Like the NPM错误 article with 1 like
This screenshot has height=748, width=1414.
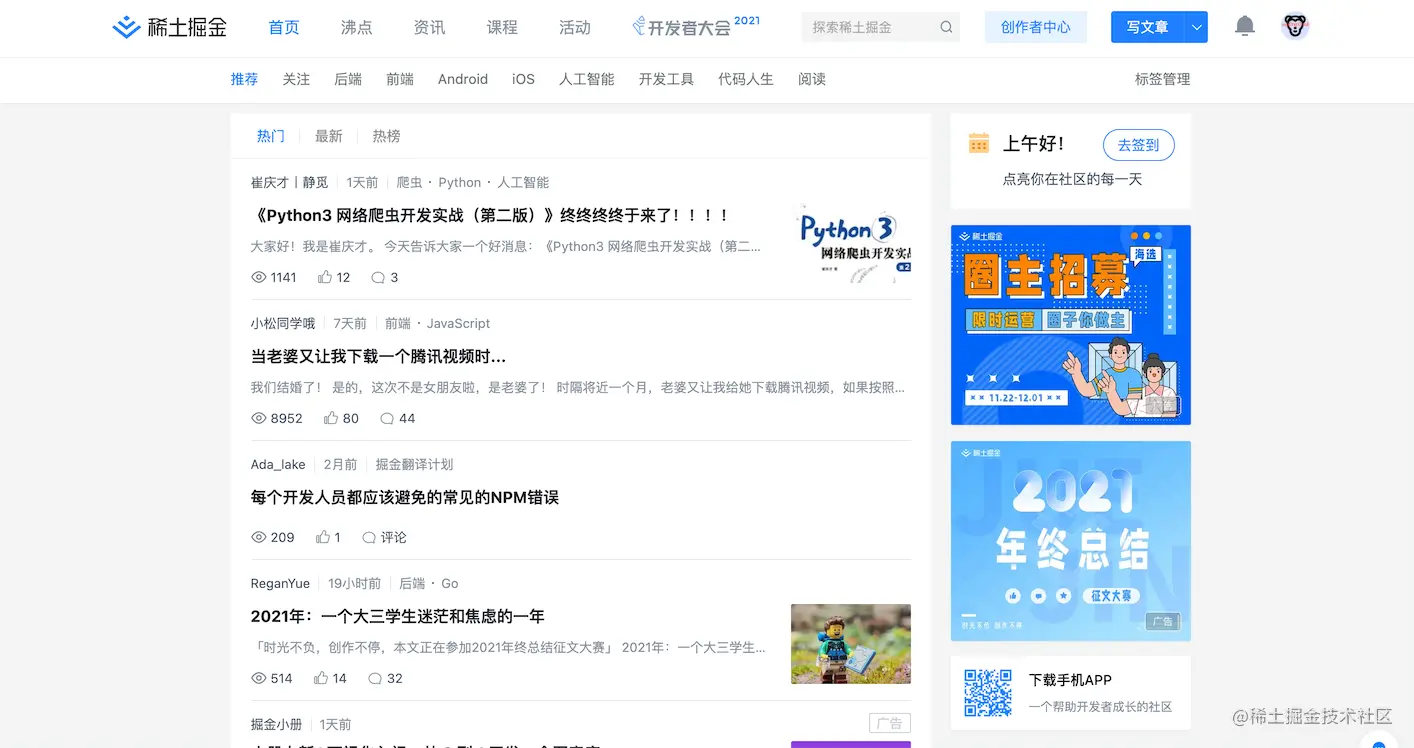click(x=323, y=537)
